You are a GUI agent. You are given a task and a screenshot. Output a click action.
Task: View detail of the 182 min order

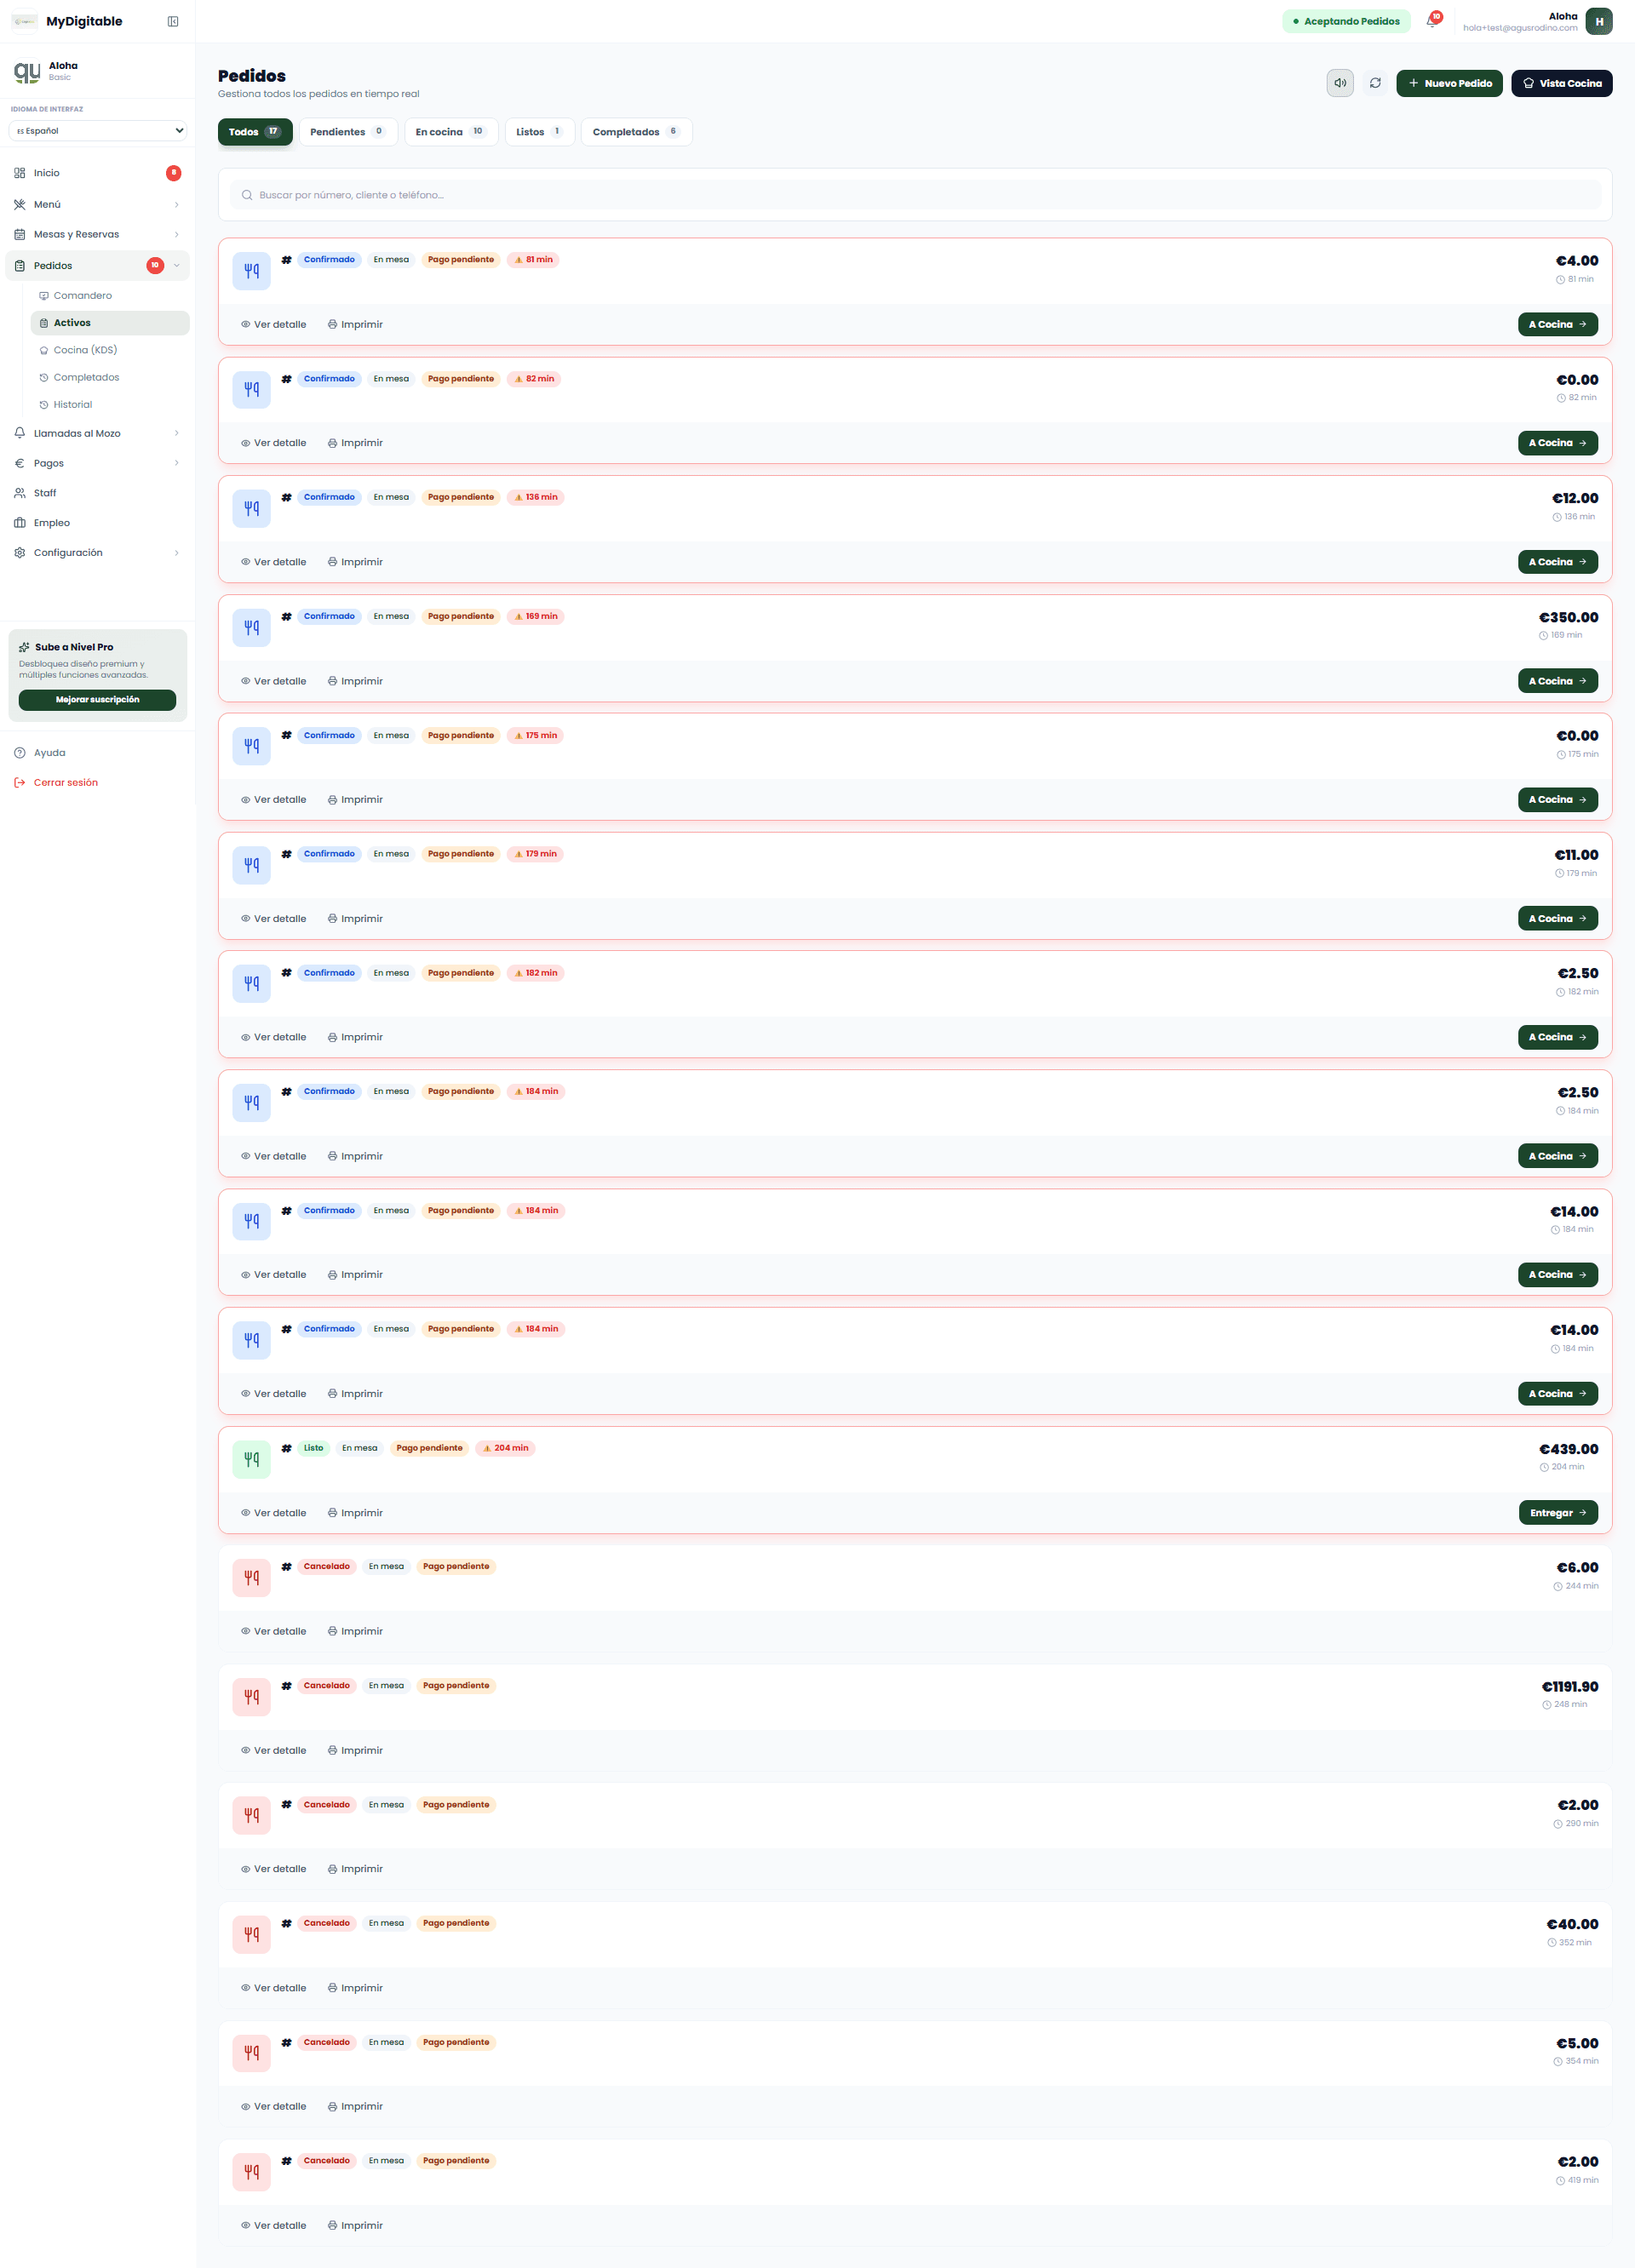[x=273, y=1037]
